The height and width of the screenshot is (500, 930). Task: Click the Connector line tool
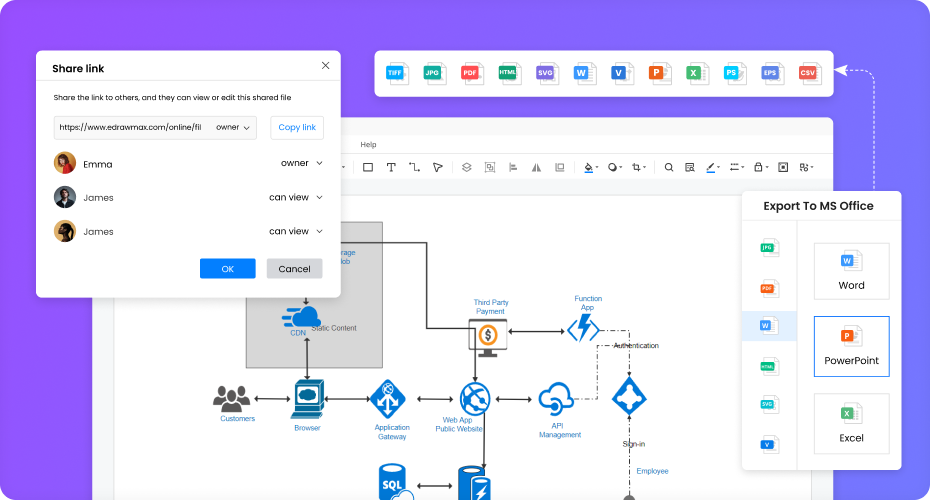414,167
